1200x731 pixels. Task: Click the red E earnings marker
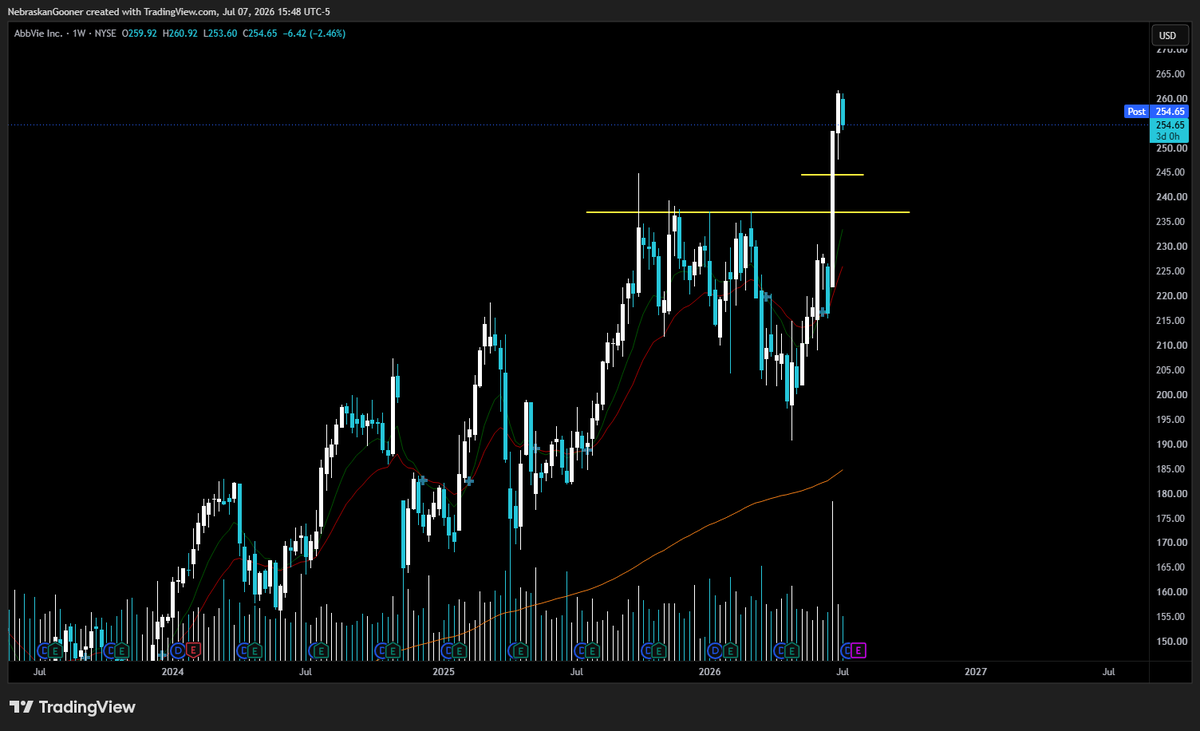pyautogui.click(x=192, y=650)
